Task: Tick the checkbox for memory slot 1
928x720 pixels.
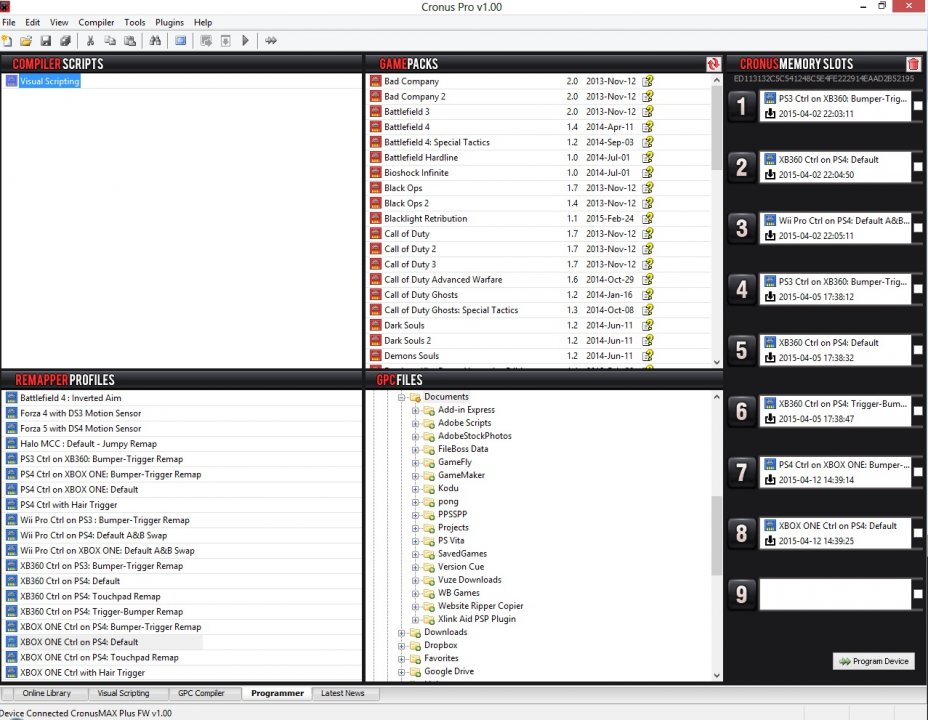Action: coord(918,106)
